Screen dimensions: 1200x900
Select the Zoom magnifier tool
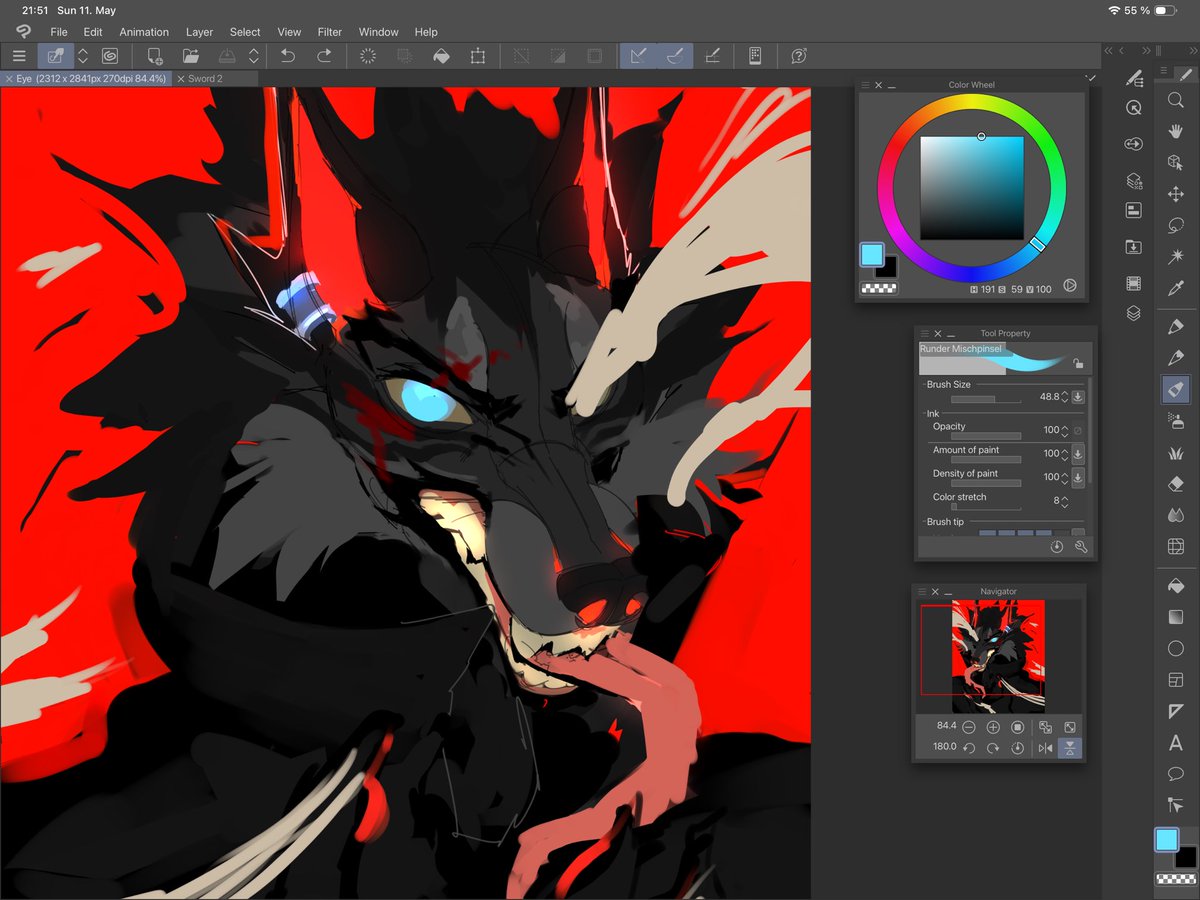tap(1175, 100)
